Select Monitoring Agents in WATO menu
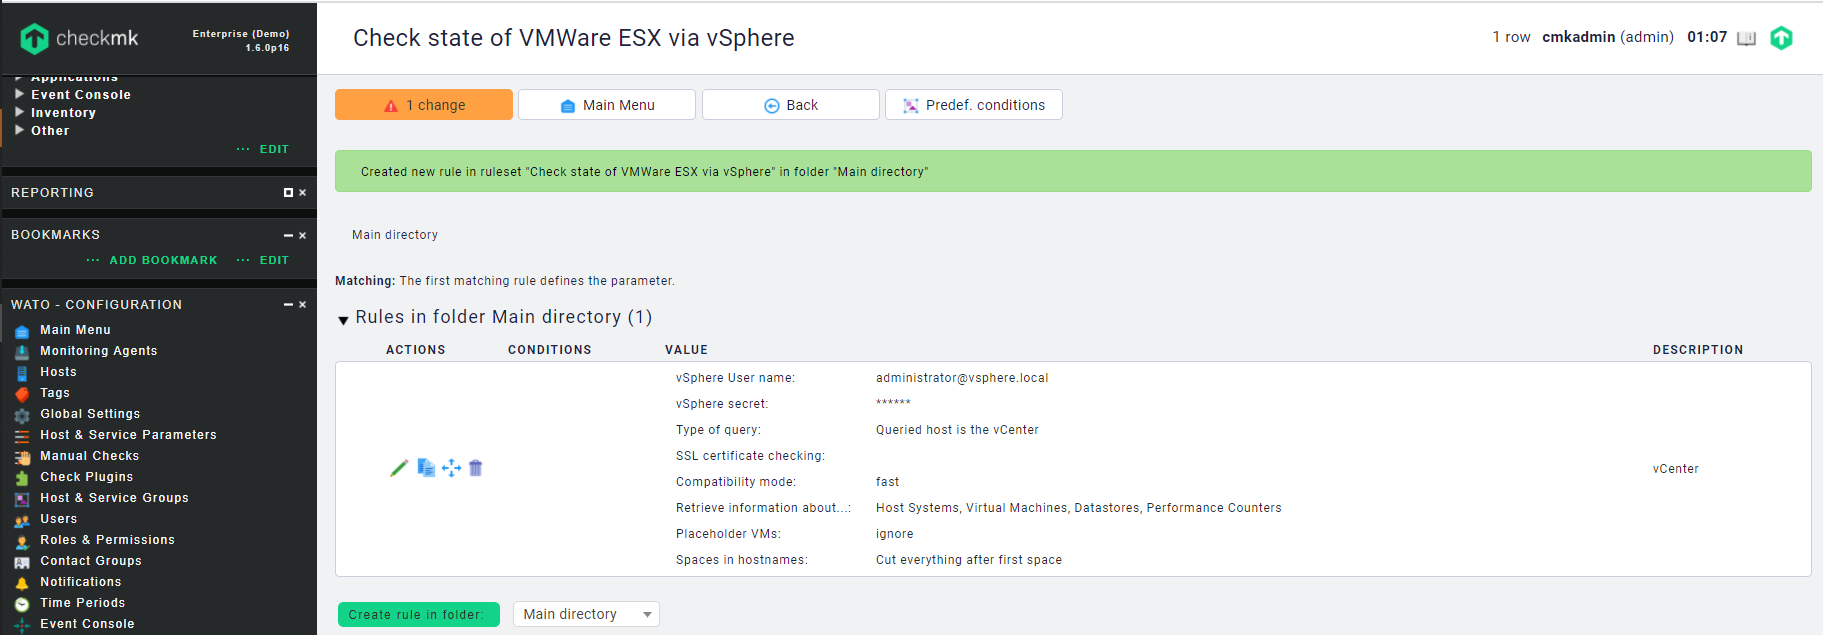This screenshot has width=1823, height=635. click(x=98, y=351)
